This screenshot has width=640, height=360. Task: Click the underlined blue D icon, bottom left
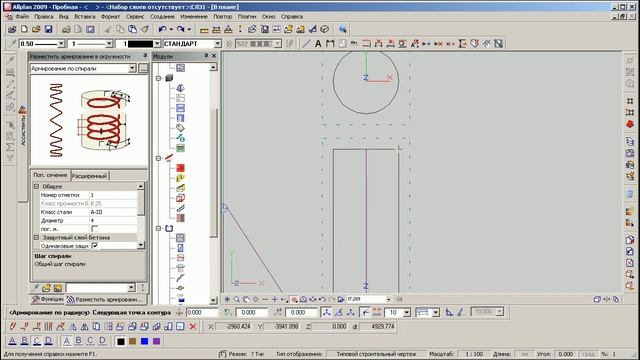49,341
